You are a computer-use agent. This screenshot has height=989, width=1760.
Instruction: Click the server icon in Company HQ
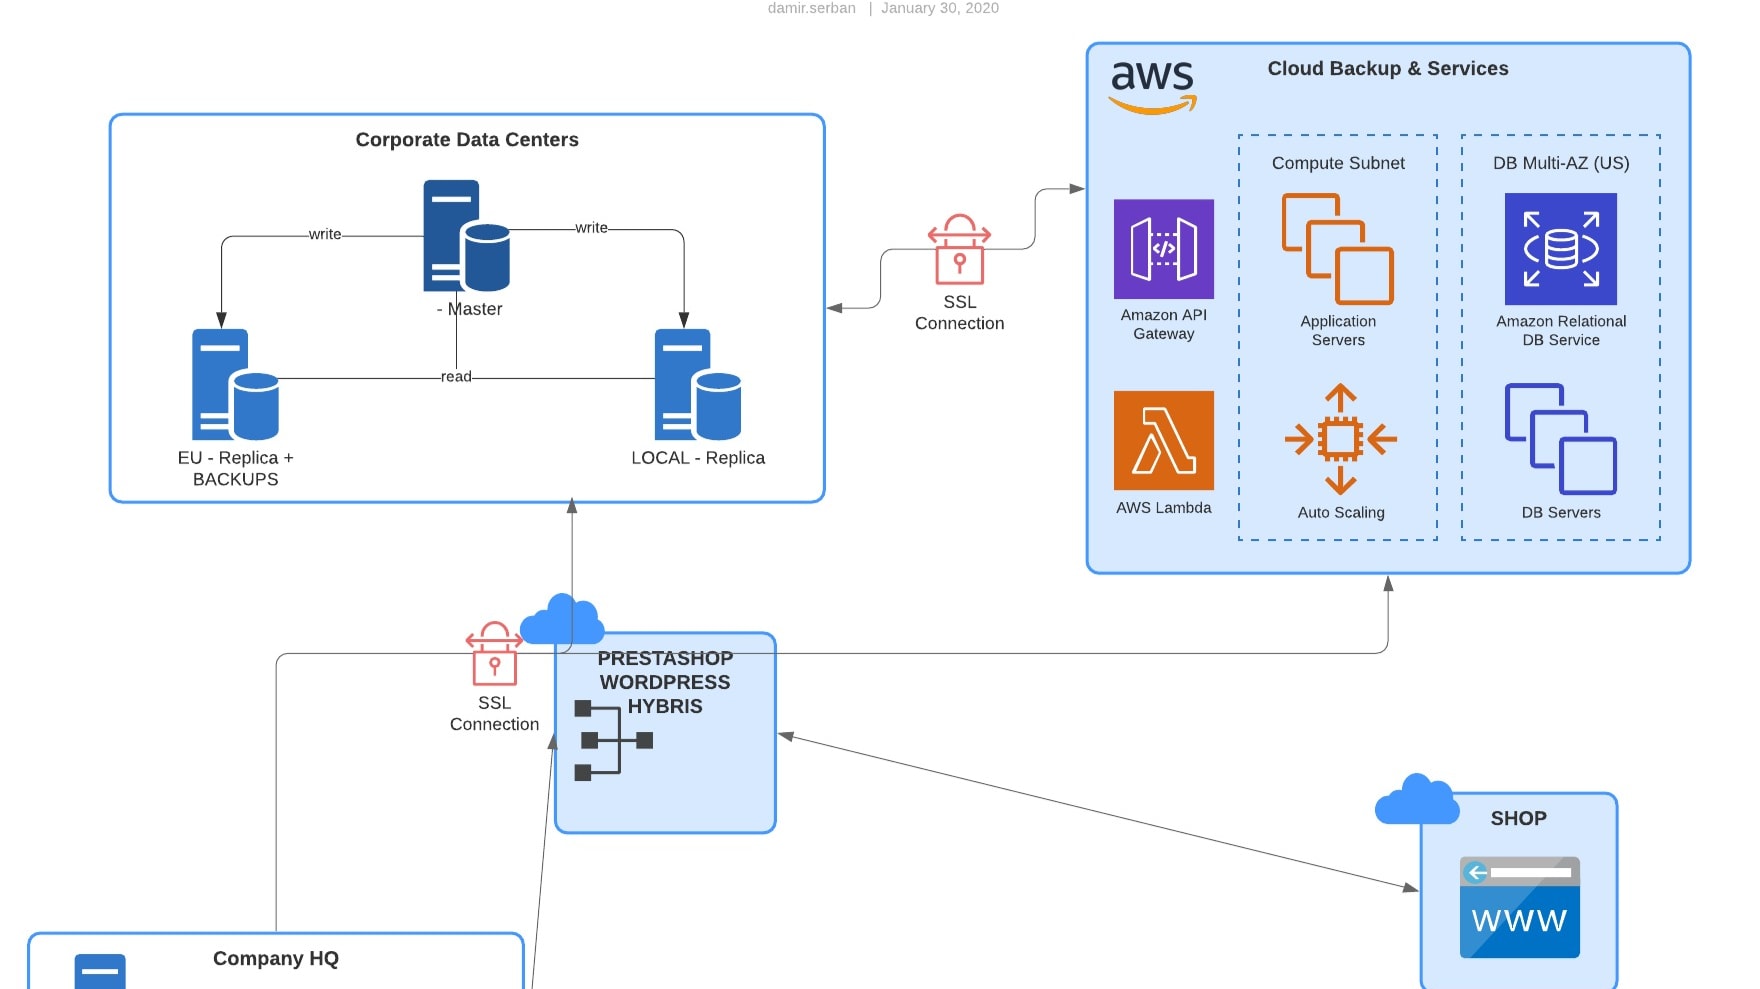[x=100, y=972]
